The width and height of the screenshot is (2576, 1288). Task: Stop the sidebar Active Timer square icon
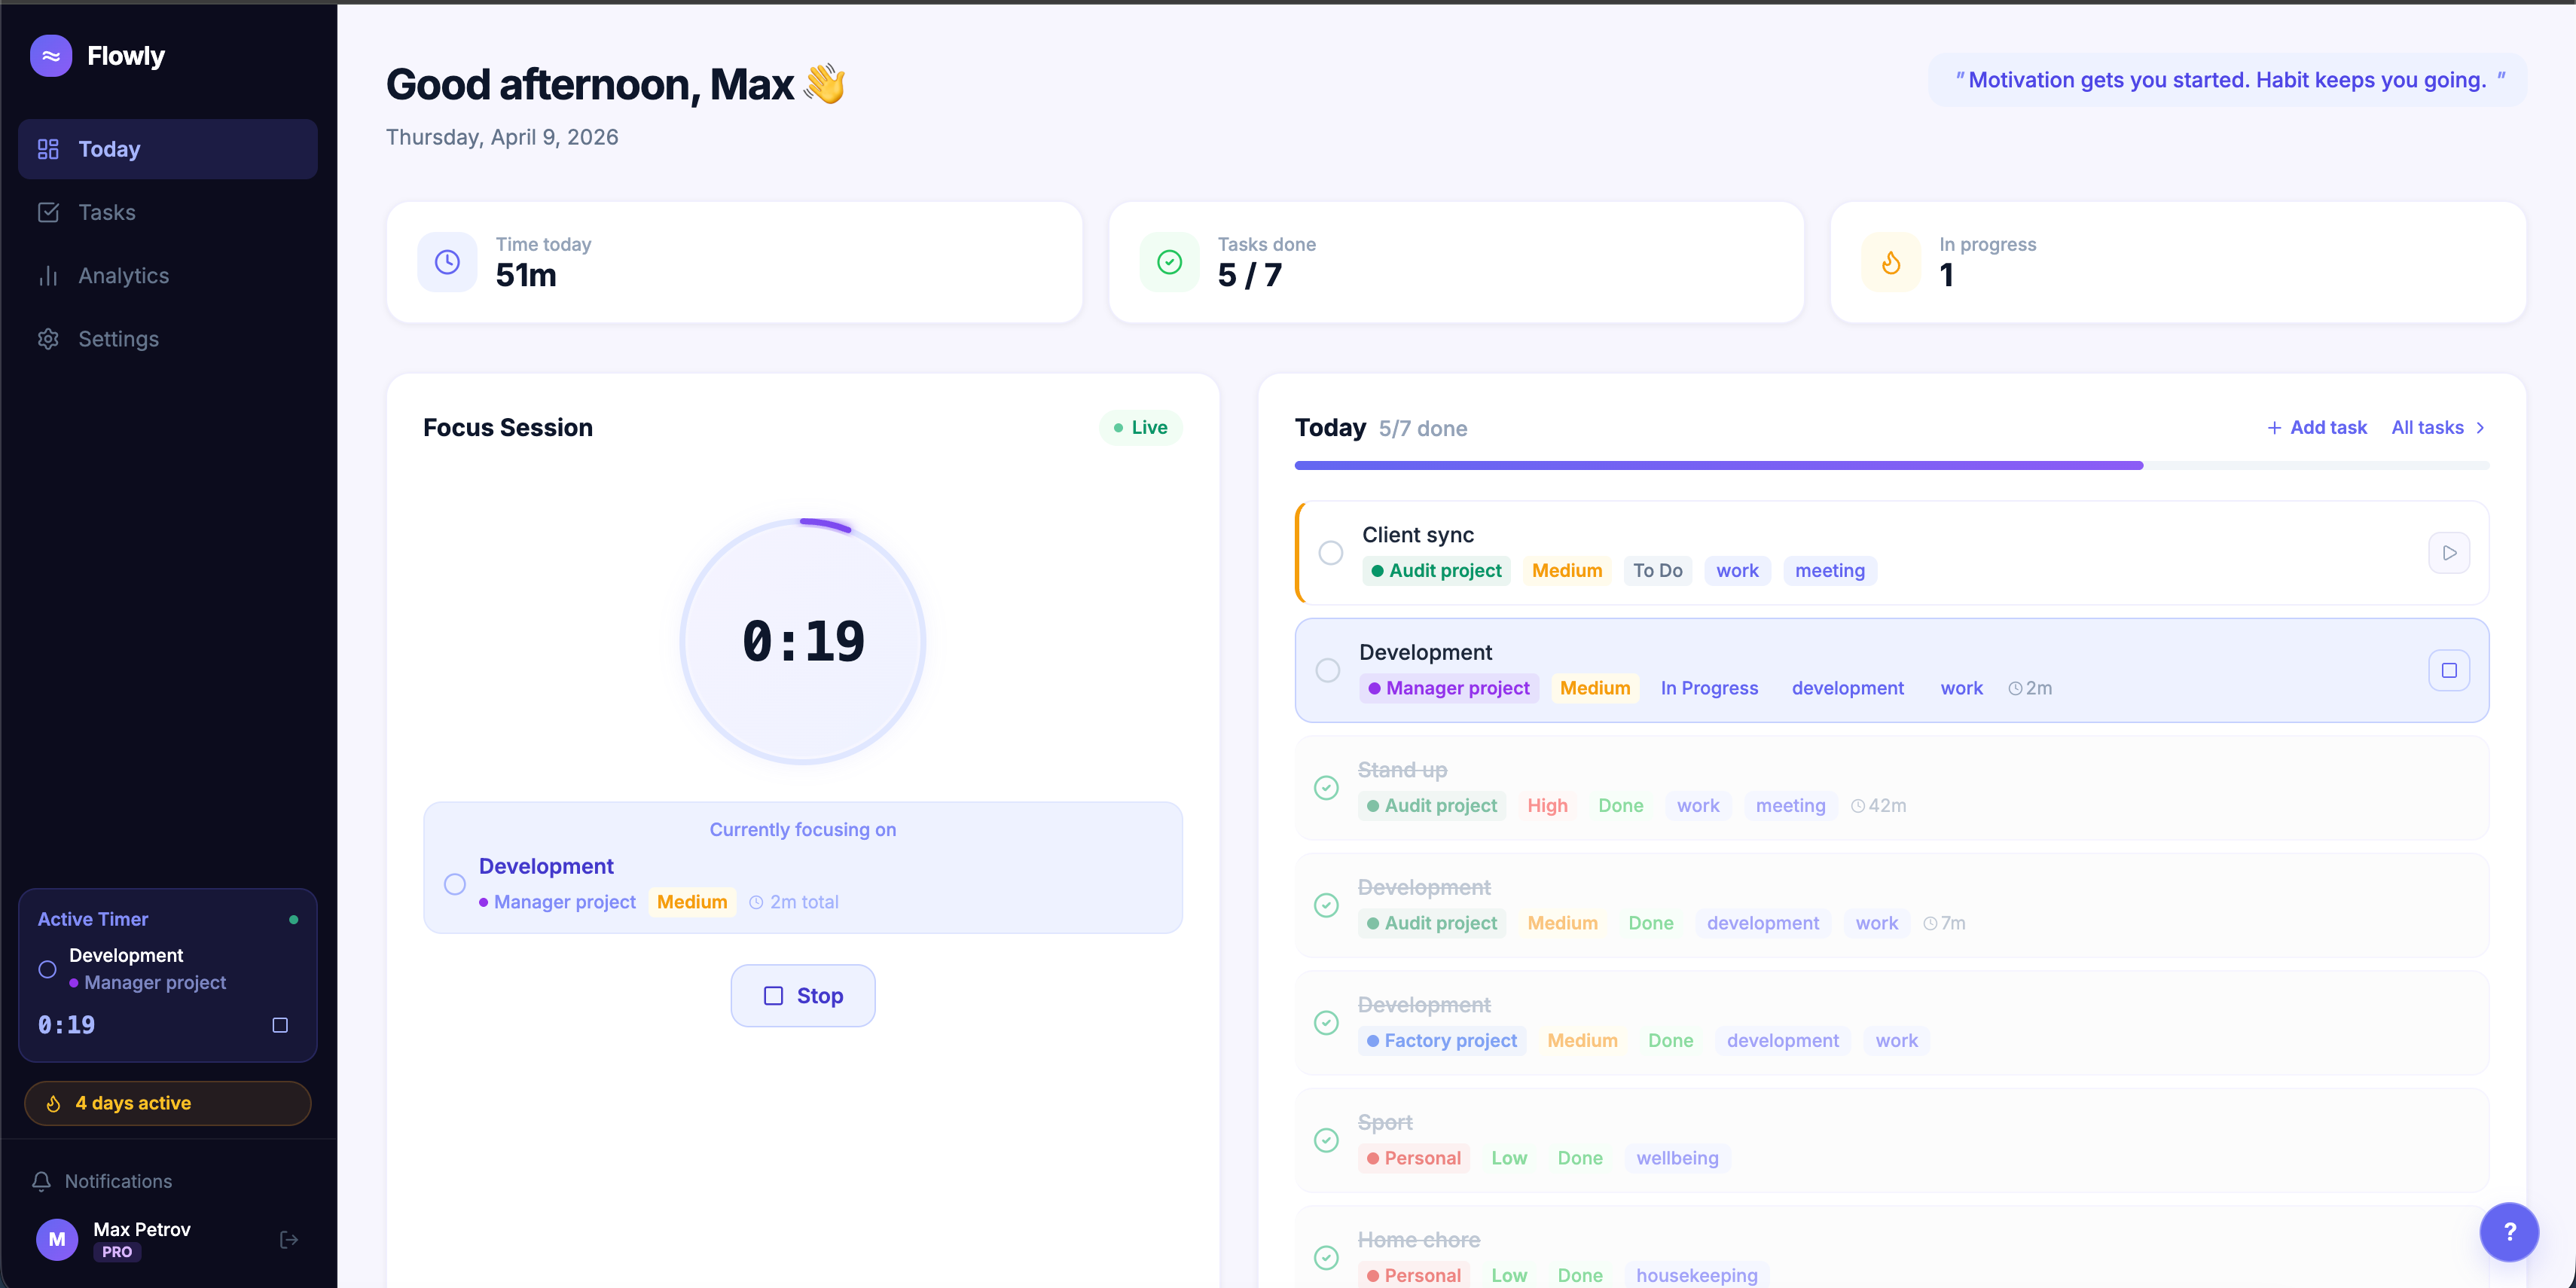280,1025
